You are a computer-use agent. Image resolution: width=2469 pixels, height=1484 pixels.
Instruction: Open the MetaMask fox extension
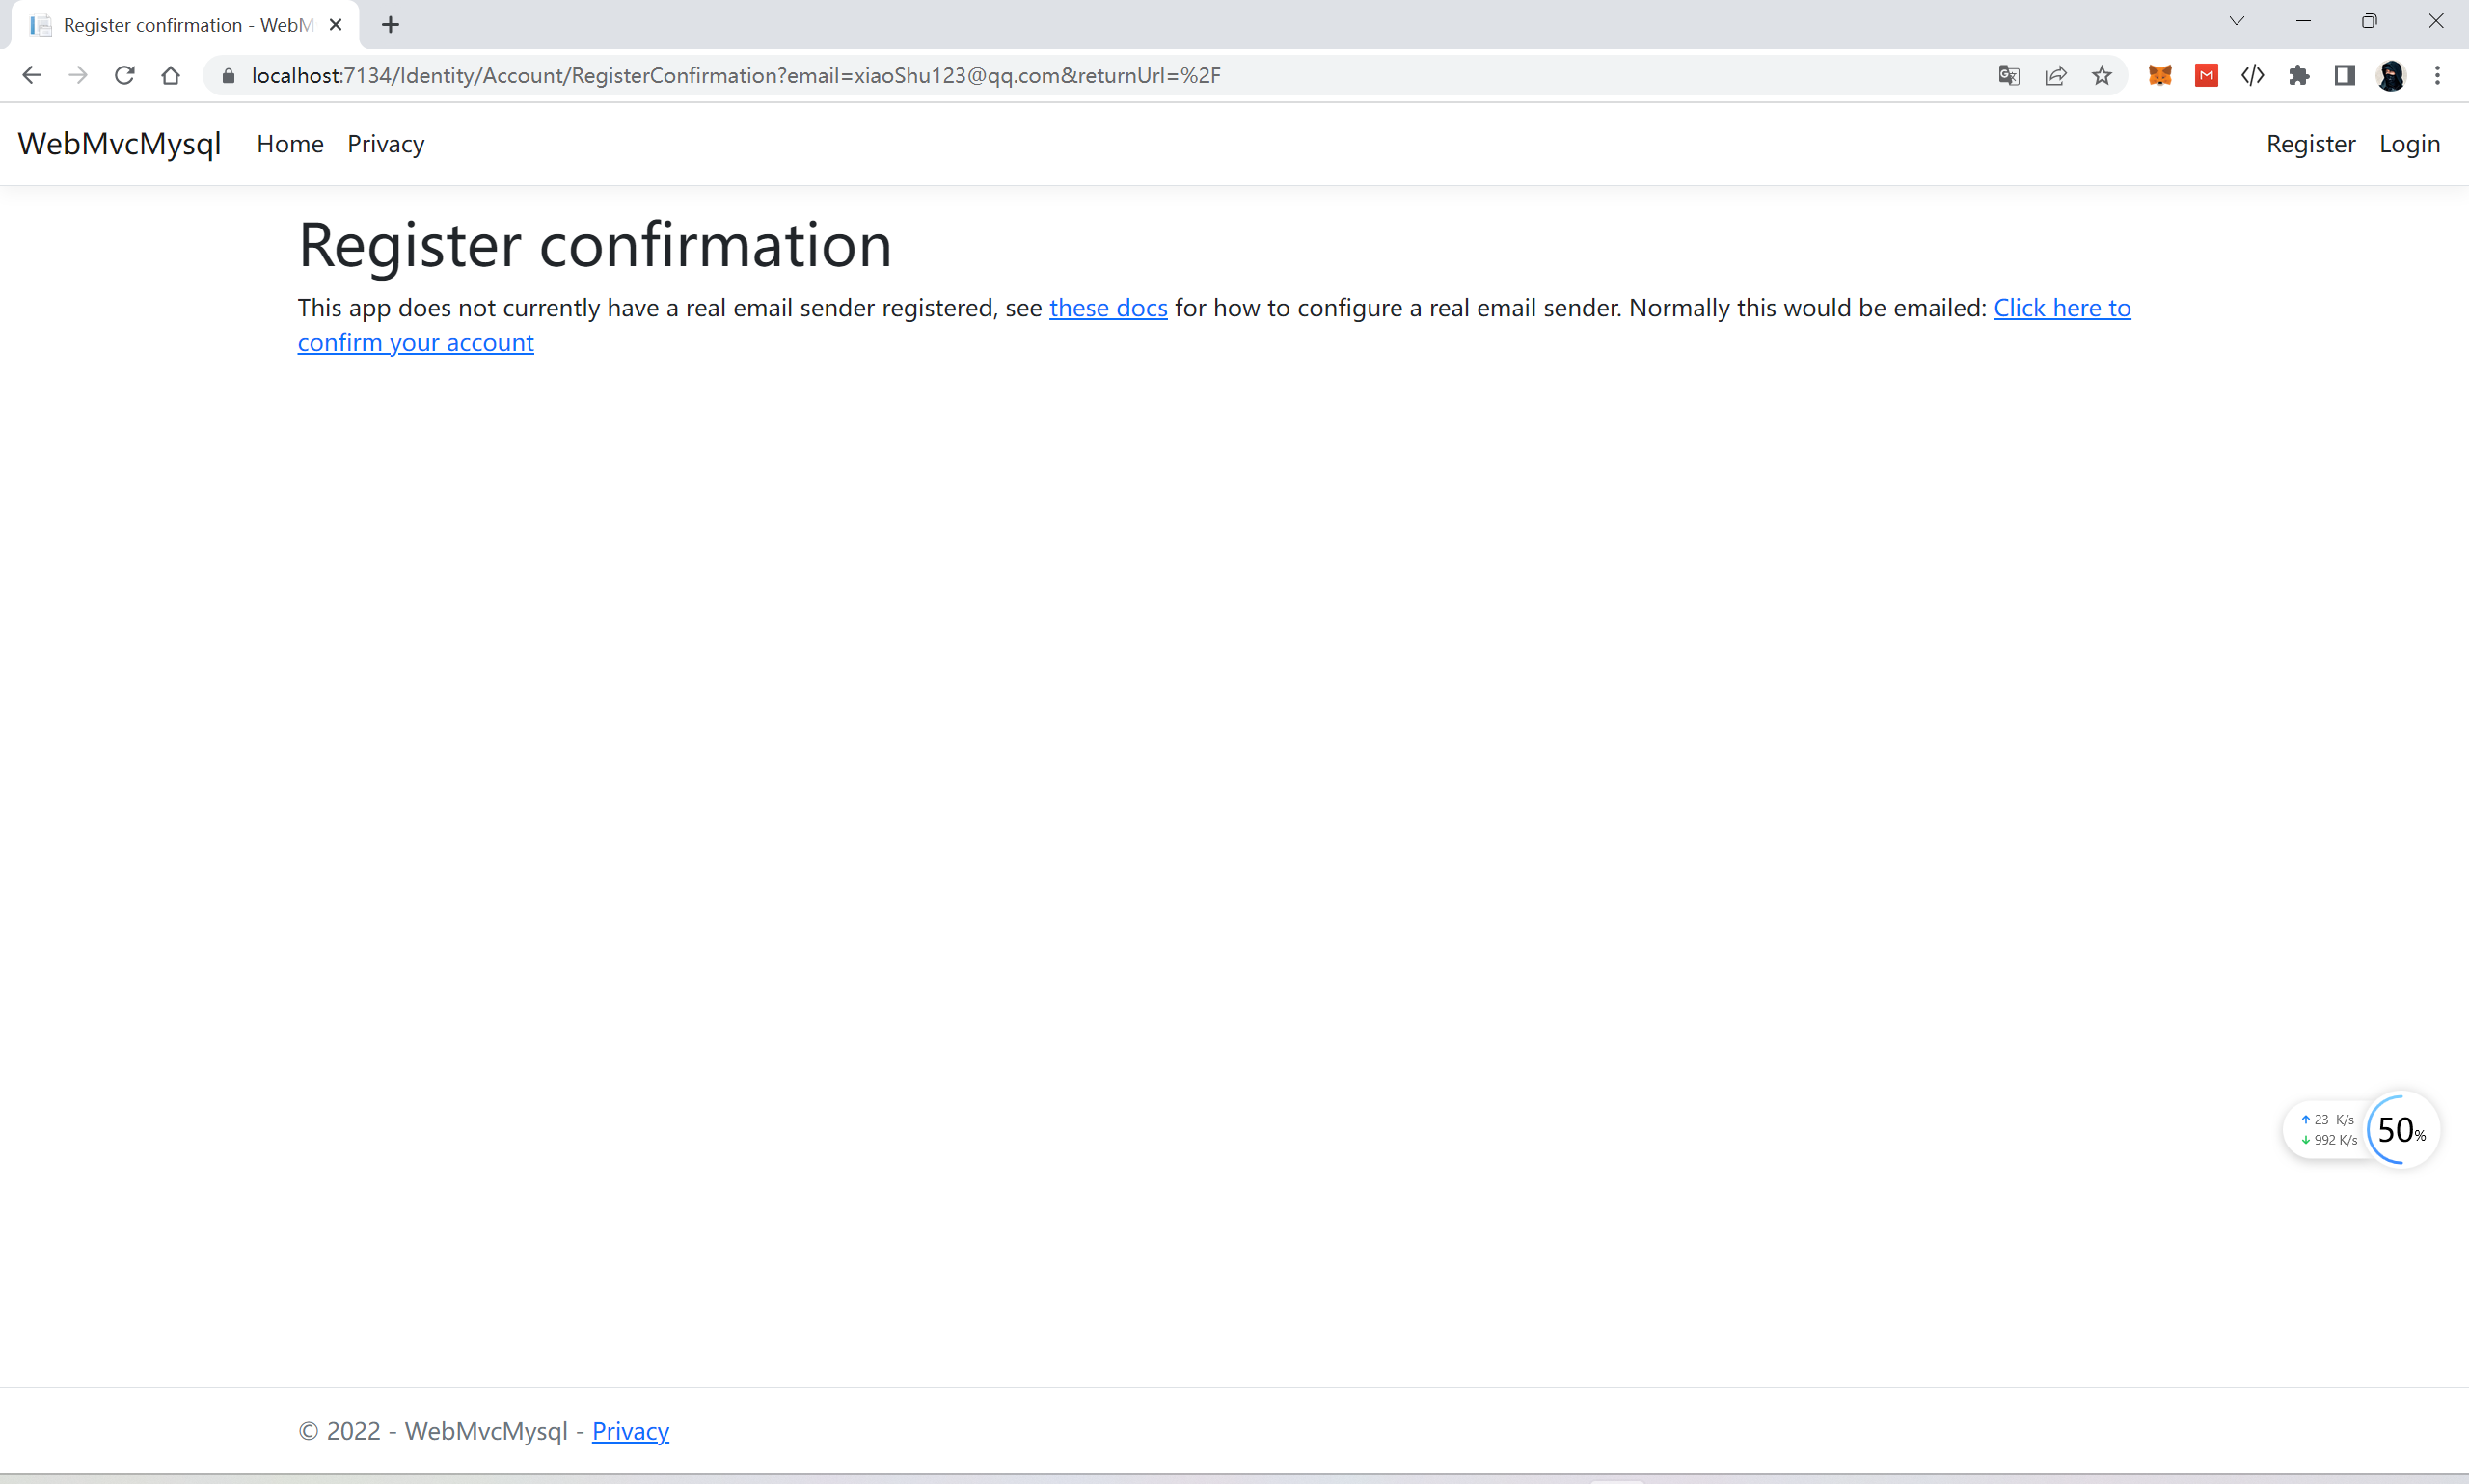point(2159,75)
